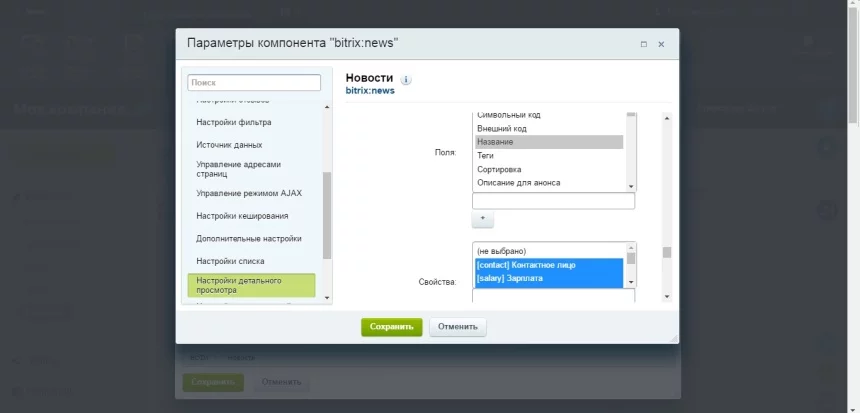
Task: Select Настройки списка in sidebar
Action: coord(230,261)
